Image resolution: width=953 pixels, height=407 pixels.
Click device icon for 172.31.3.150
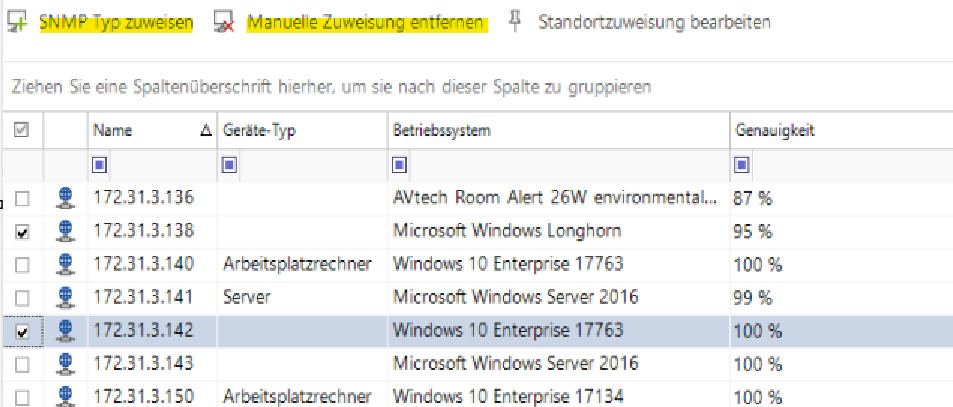click(66, 397)
